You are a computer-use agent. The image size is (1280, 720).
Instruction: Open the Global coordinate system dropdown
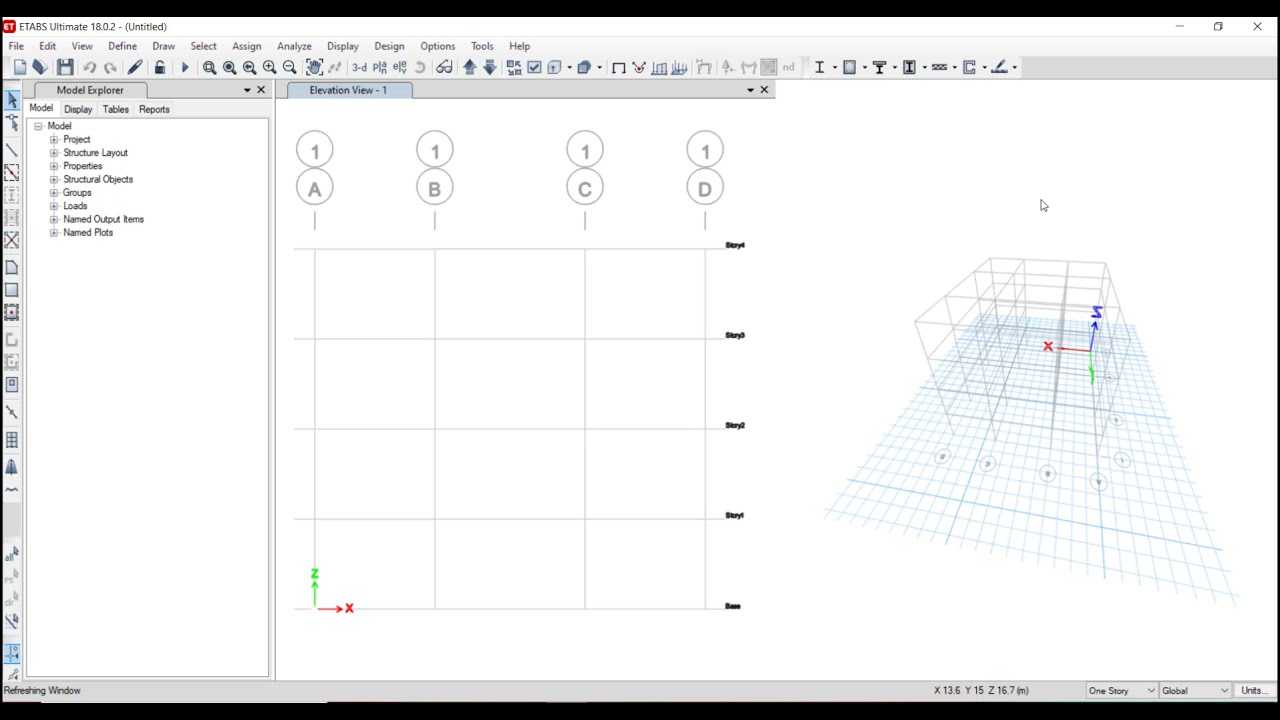tap(1195, 690)
